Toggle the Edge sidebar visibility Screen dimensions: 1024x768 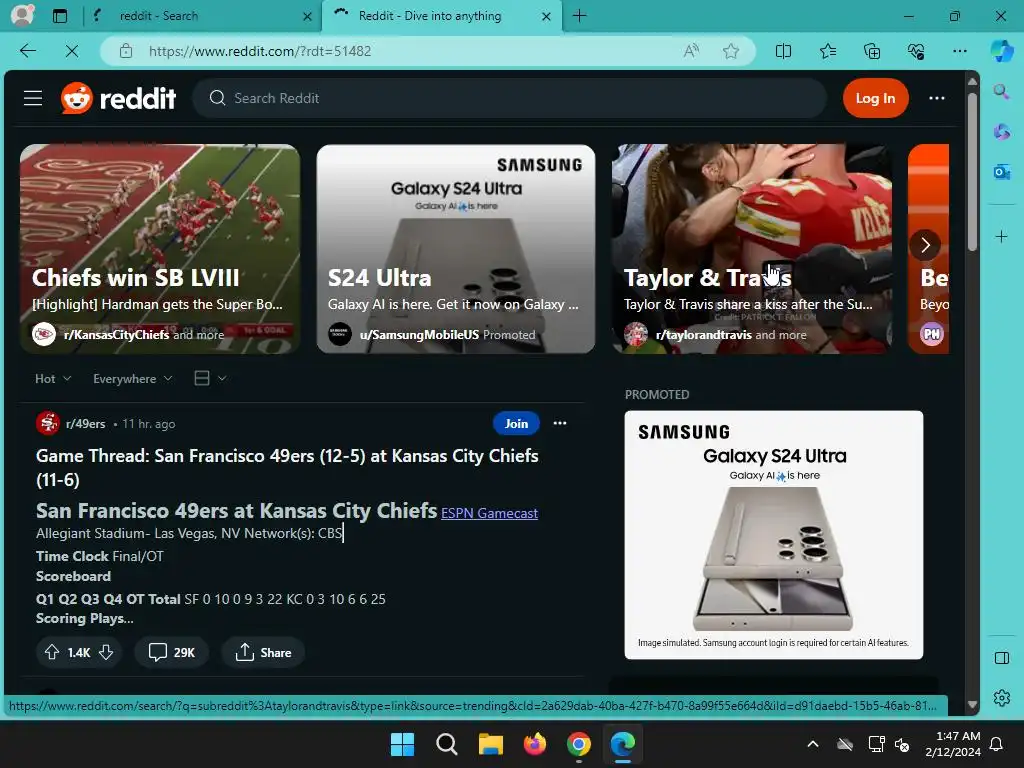1002,658
